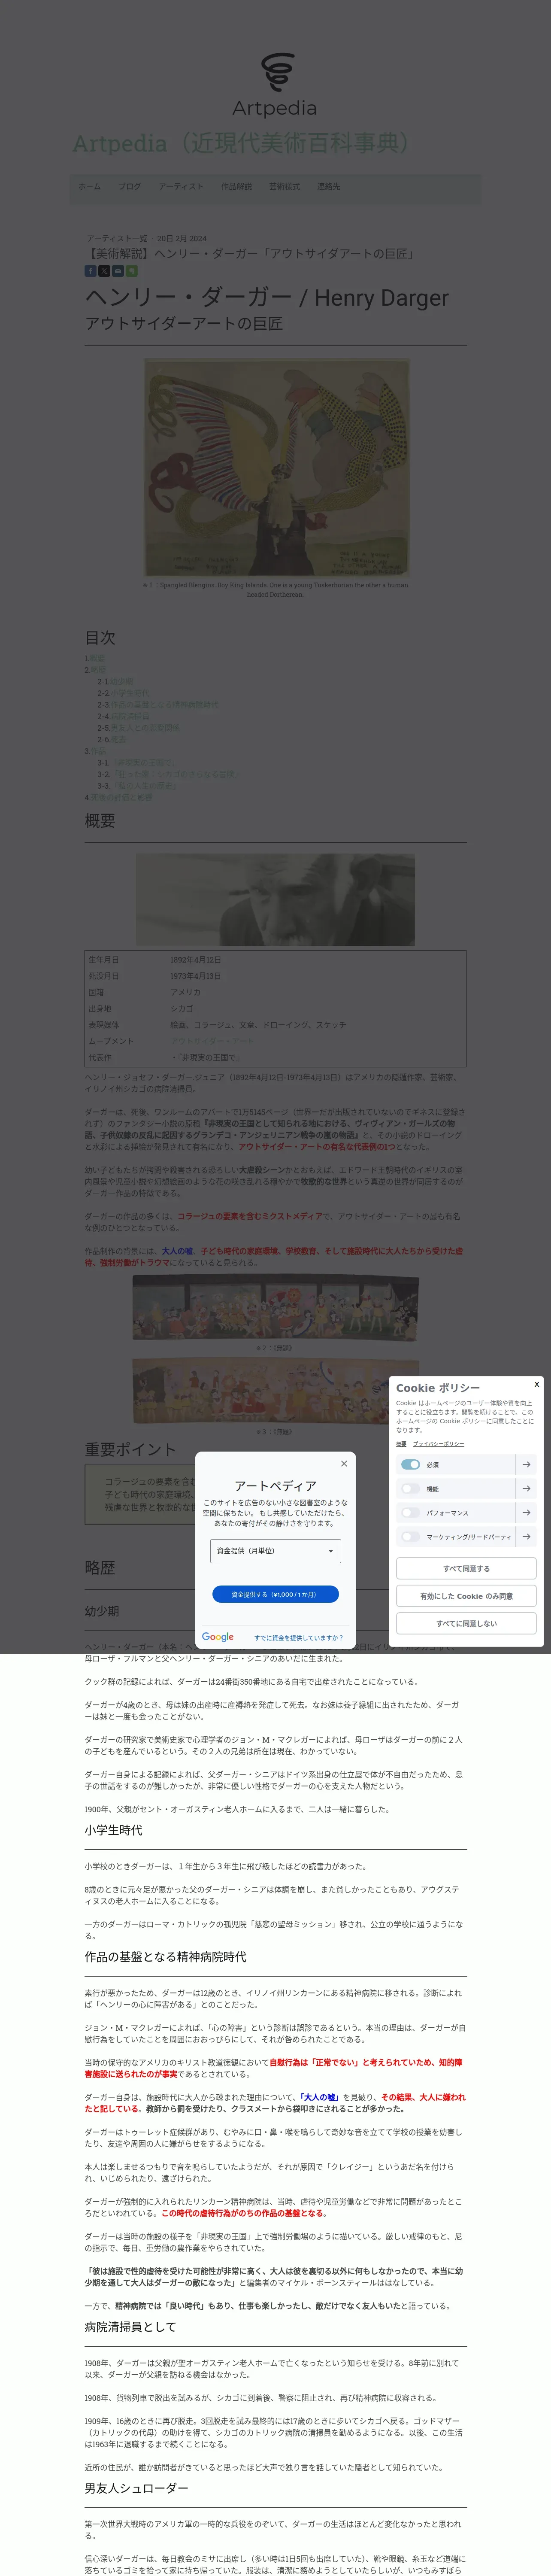
Task: Open details arrow for パフォーマンス cookies
Action: click(x=527, y=1512)
